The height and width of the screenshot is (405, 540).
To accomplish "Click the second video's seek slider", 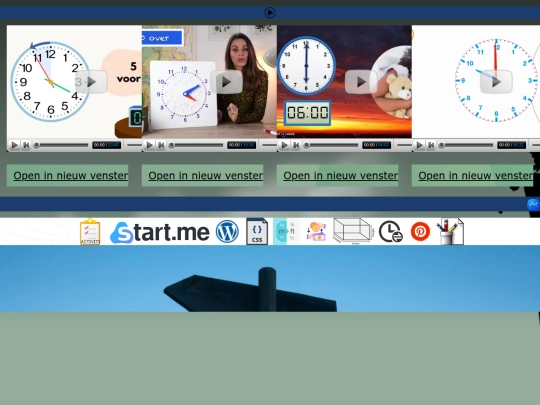I will click(196, 145).
